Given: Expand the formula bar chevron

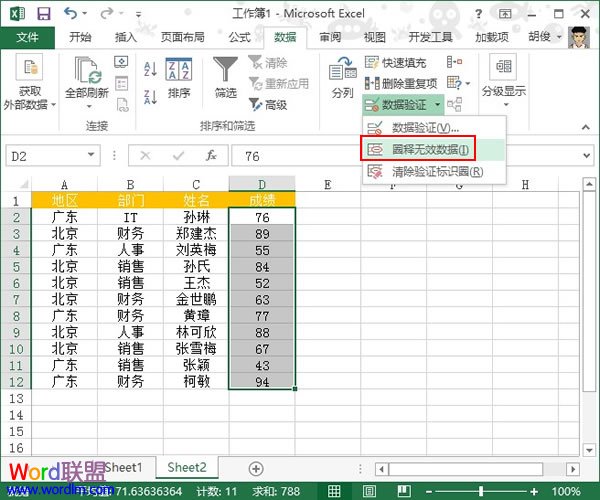Looking at the screenshot, I should click(x=586, y=155).
